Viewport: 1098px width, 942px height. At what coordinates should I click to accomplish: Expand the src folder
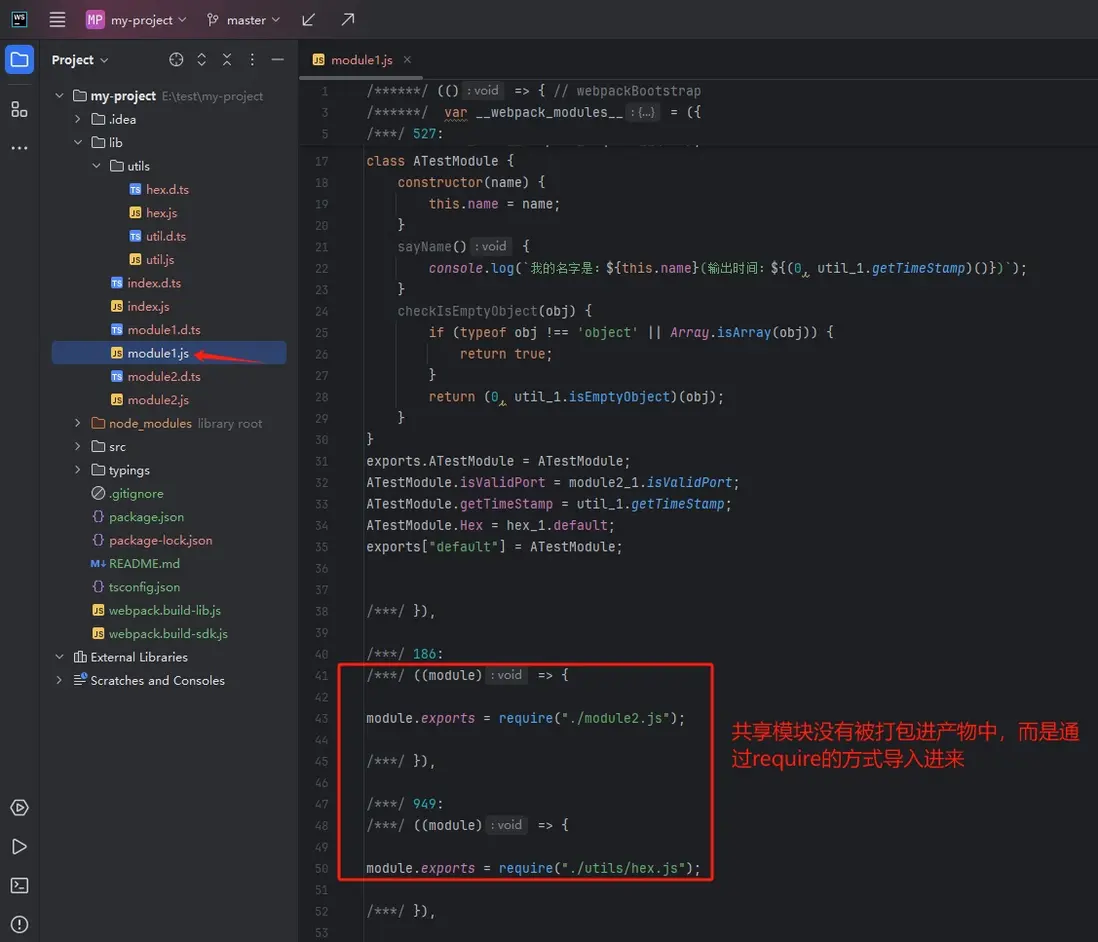tap(78, 447)
